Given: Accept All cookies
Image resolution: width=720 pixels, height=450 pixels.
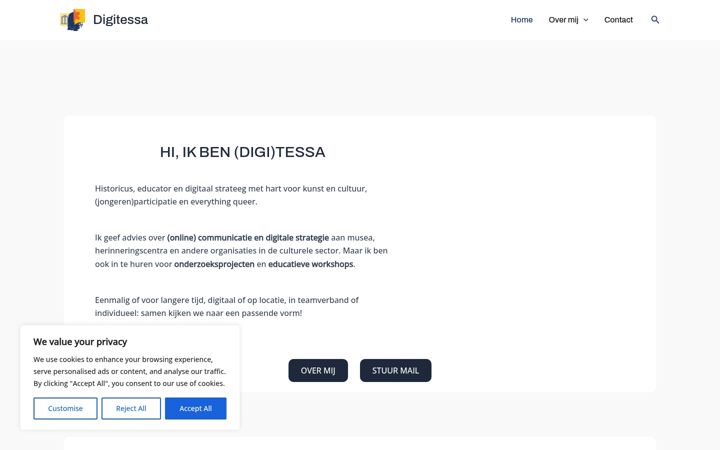Looking at the screenshot, I should pos(196,408).
